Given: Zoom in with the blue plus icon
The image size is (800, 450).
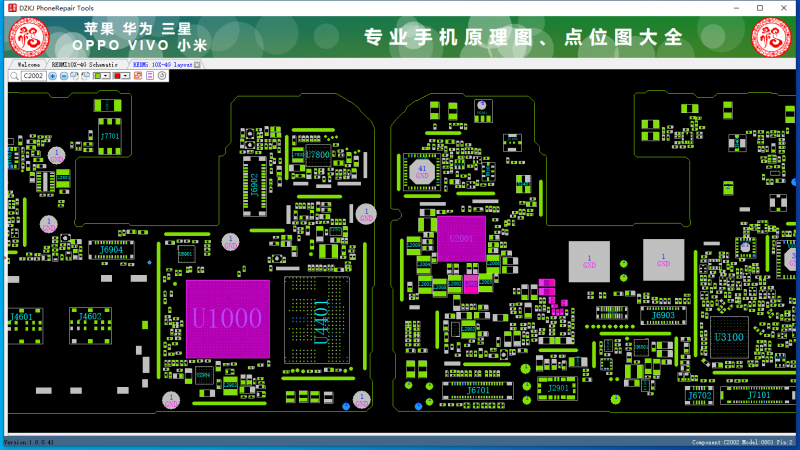Looking at the screenshot, I should 53,76.
